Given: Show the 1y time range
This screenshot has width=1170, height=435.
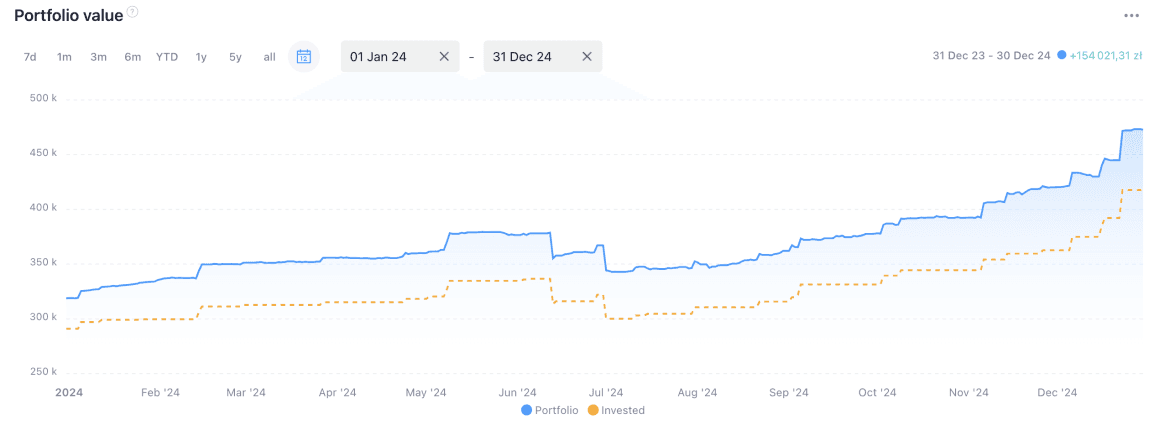Looking at the screenshot, I should click(x=201, y=57).
